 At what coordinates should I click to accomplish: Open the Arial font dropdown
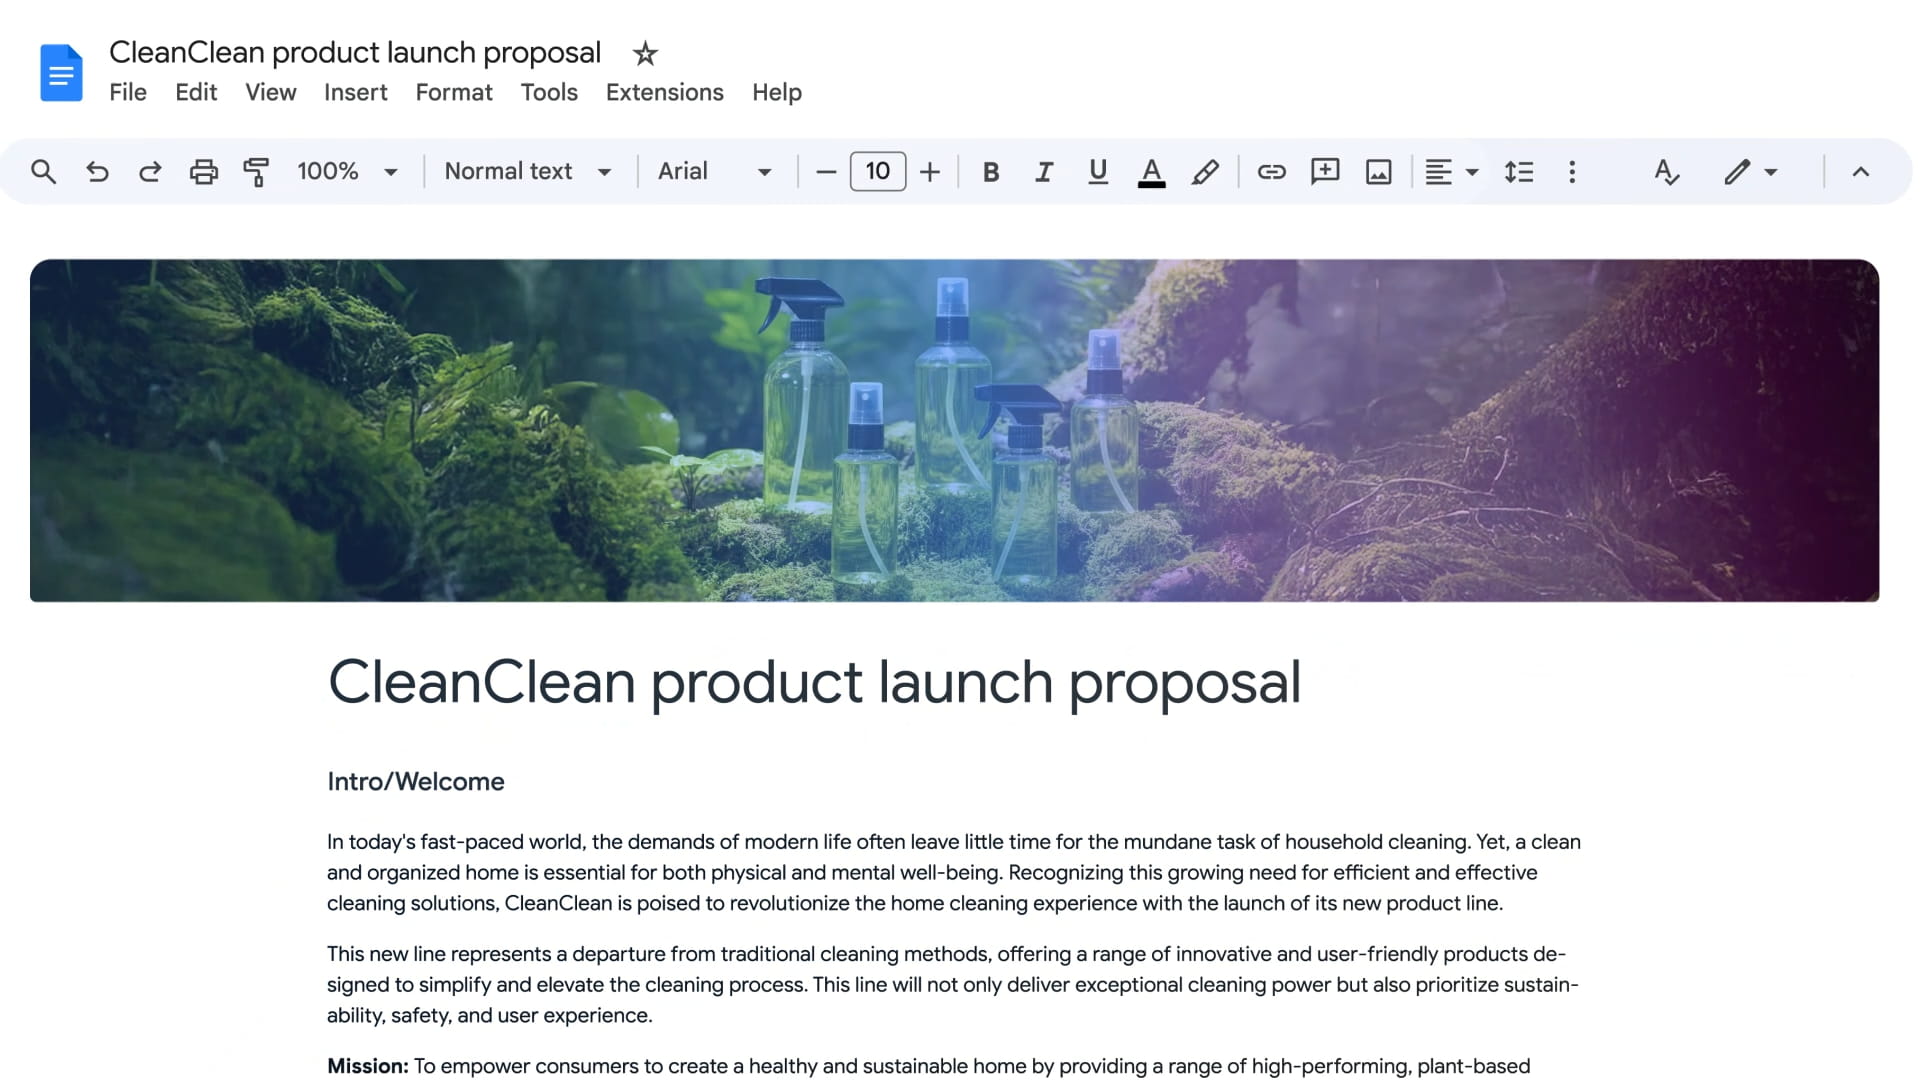coord(714,172)
